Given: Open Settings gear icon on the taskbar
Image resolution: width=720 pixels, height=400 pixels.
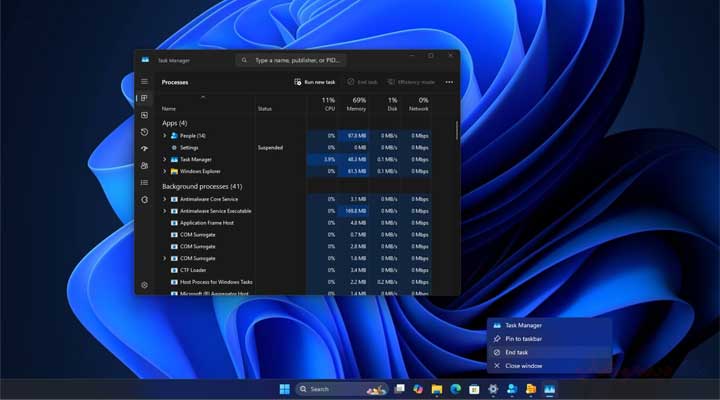Looking at the screenshot, I should (x=493, y=389).
